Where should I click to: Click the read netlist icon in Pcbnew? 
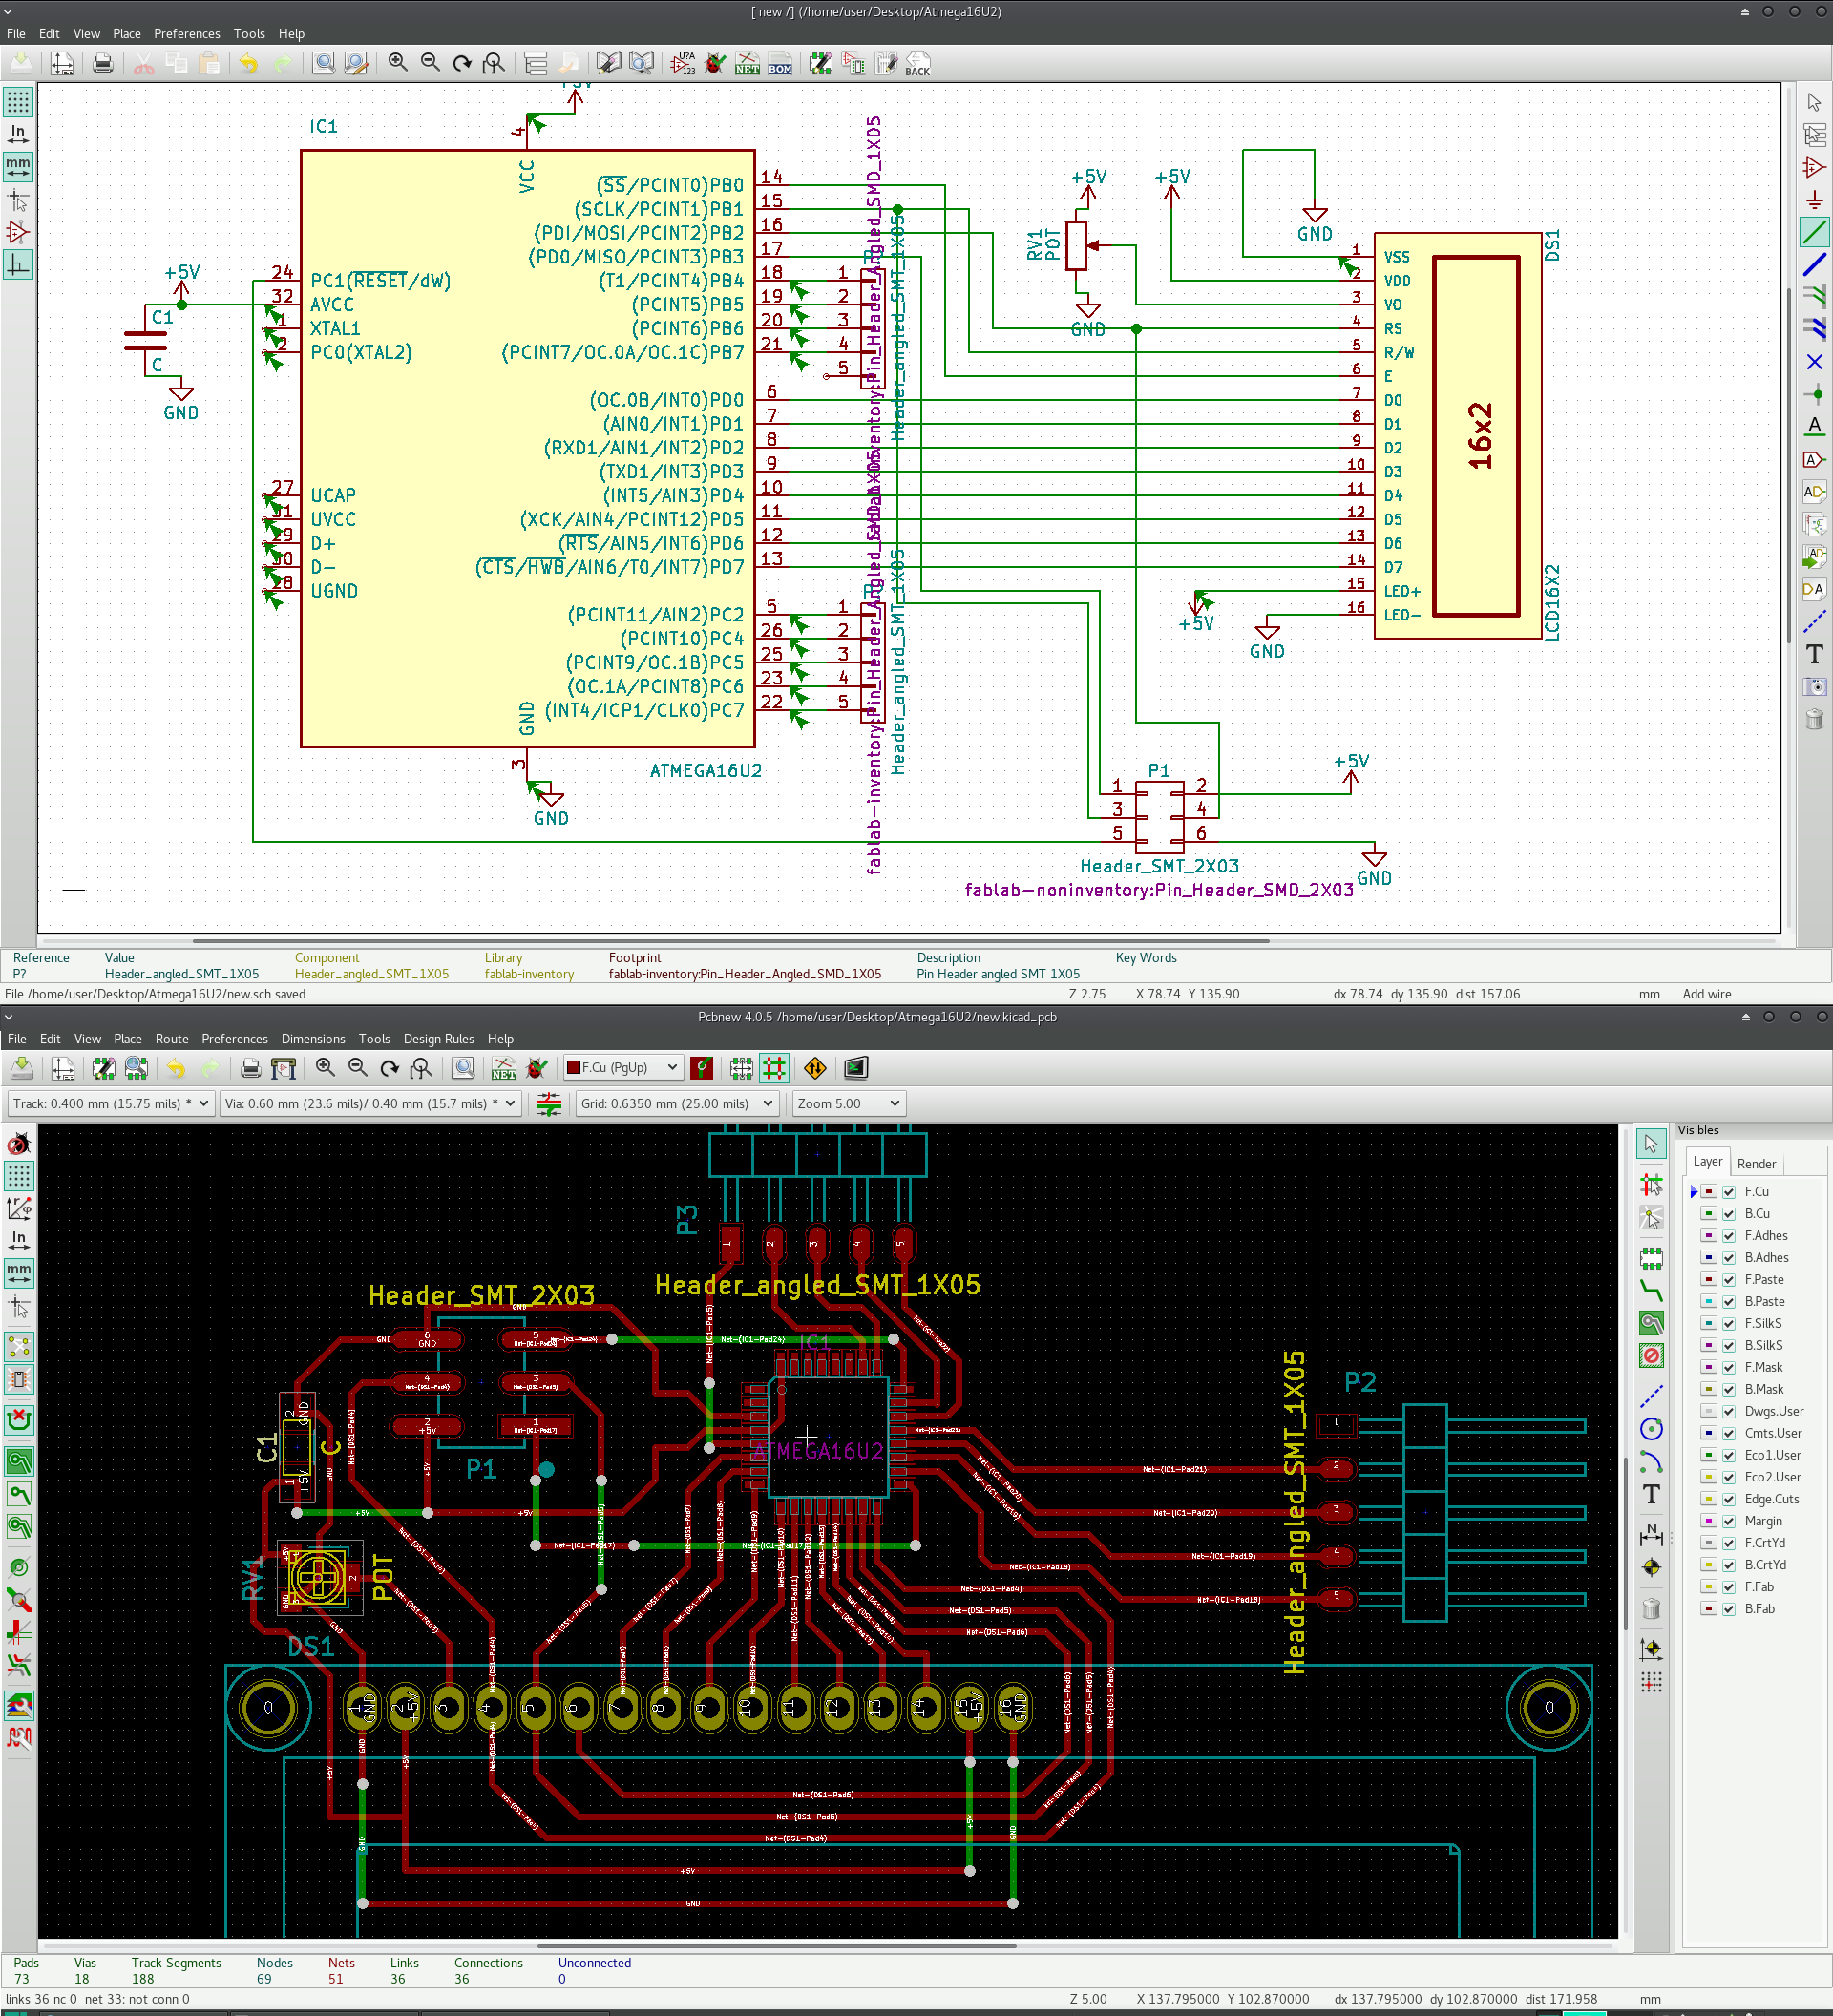(504, 1068)
